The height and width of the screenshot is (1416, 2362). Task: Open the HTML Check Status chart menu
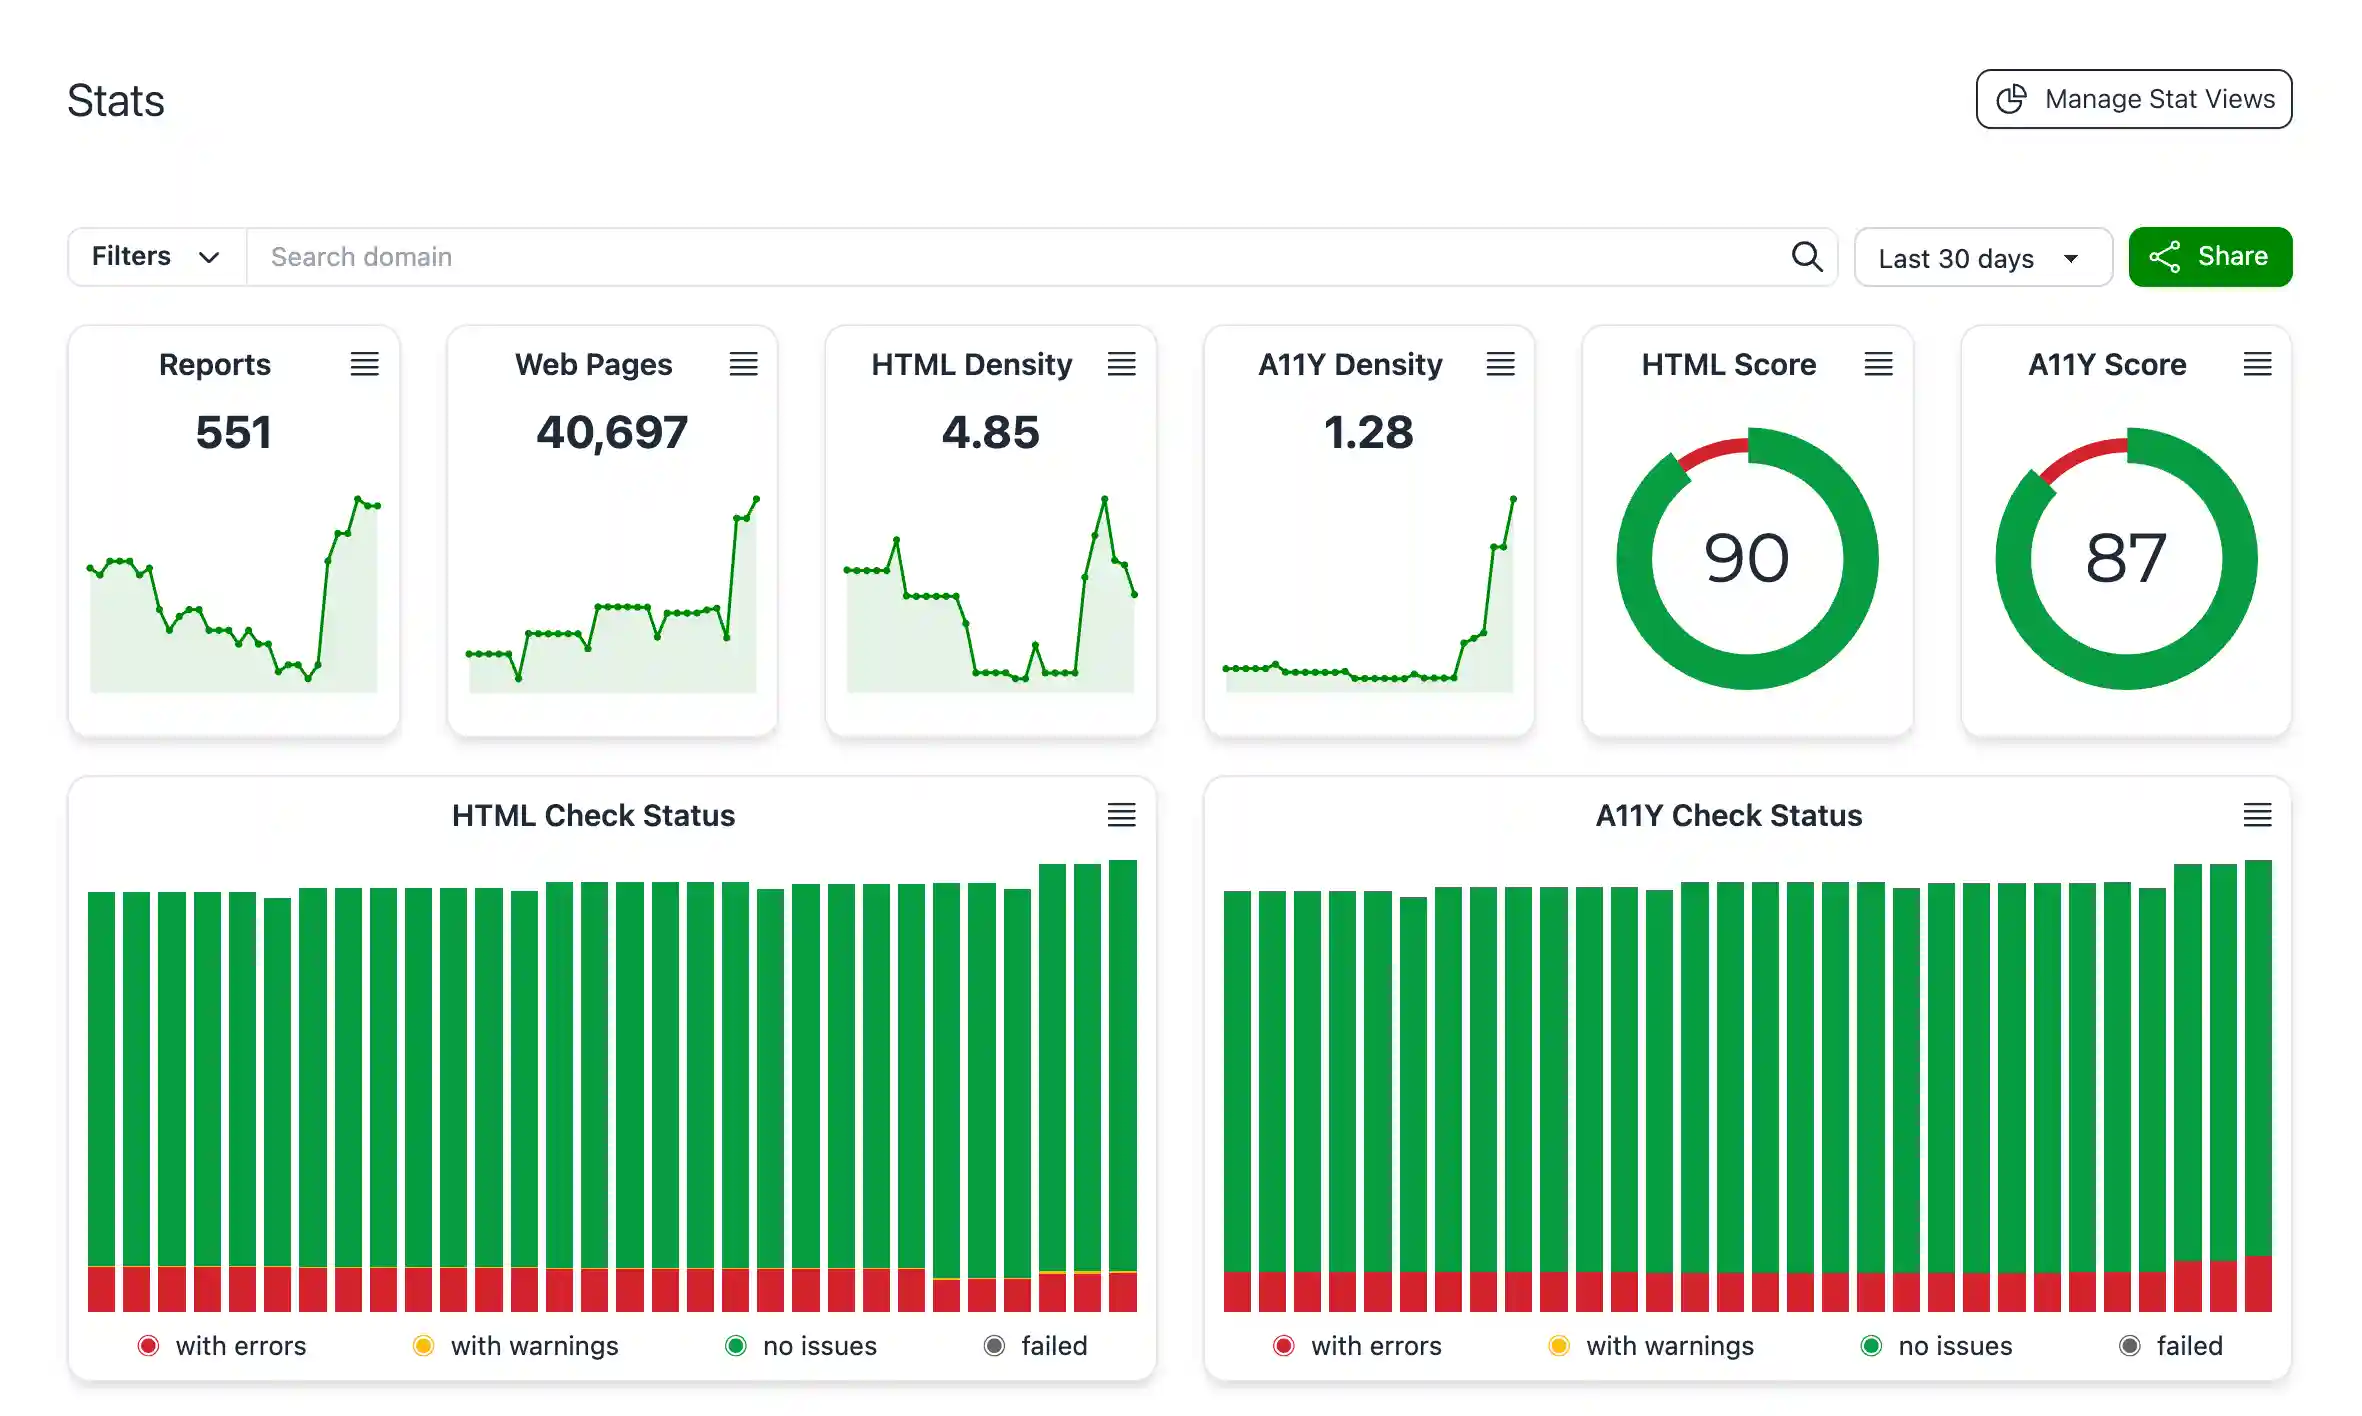pos(1121,816)
